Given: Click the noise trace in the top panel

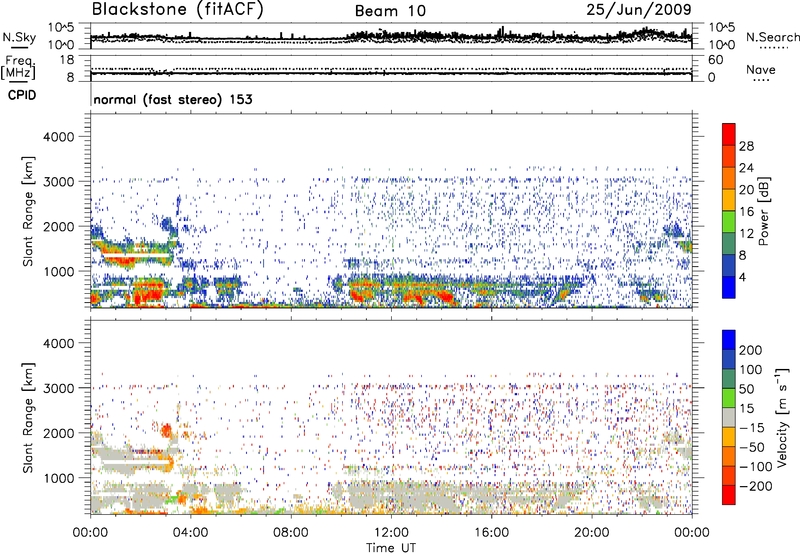Looking at the screenshot, I should click(391, 37).
